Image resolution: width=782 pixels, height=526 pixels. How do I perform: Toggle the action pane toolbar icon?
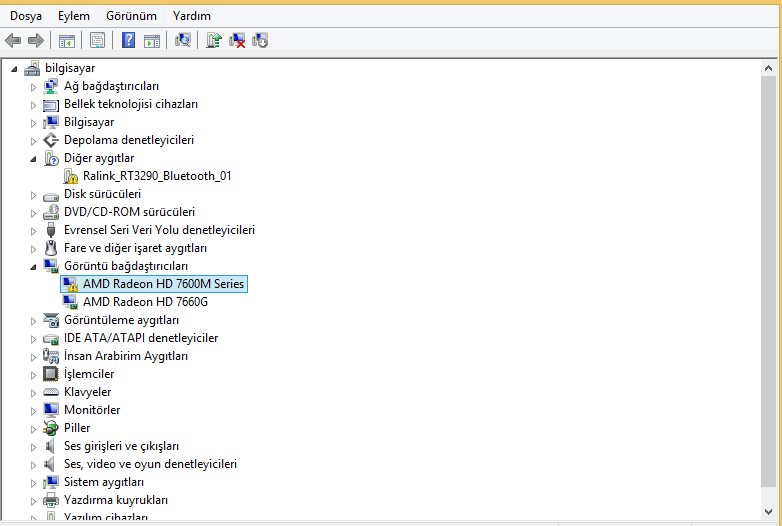[152, 40]
